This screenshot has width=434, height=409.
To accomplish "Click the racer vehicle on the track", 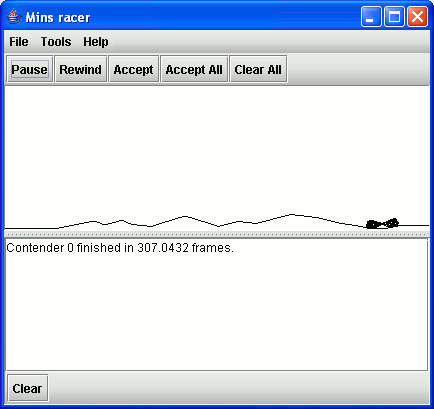I will point(382,223).
